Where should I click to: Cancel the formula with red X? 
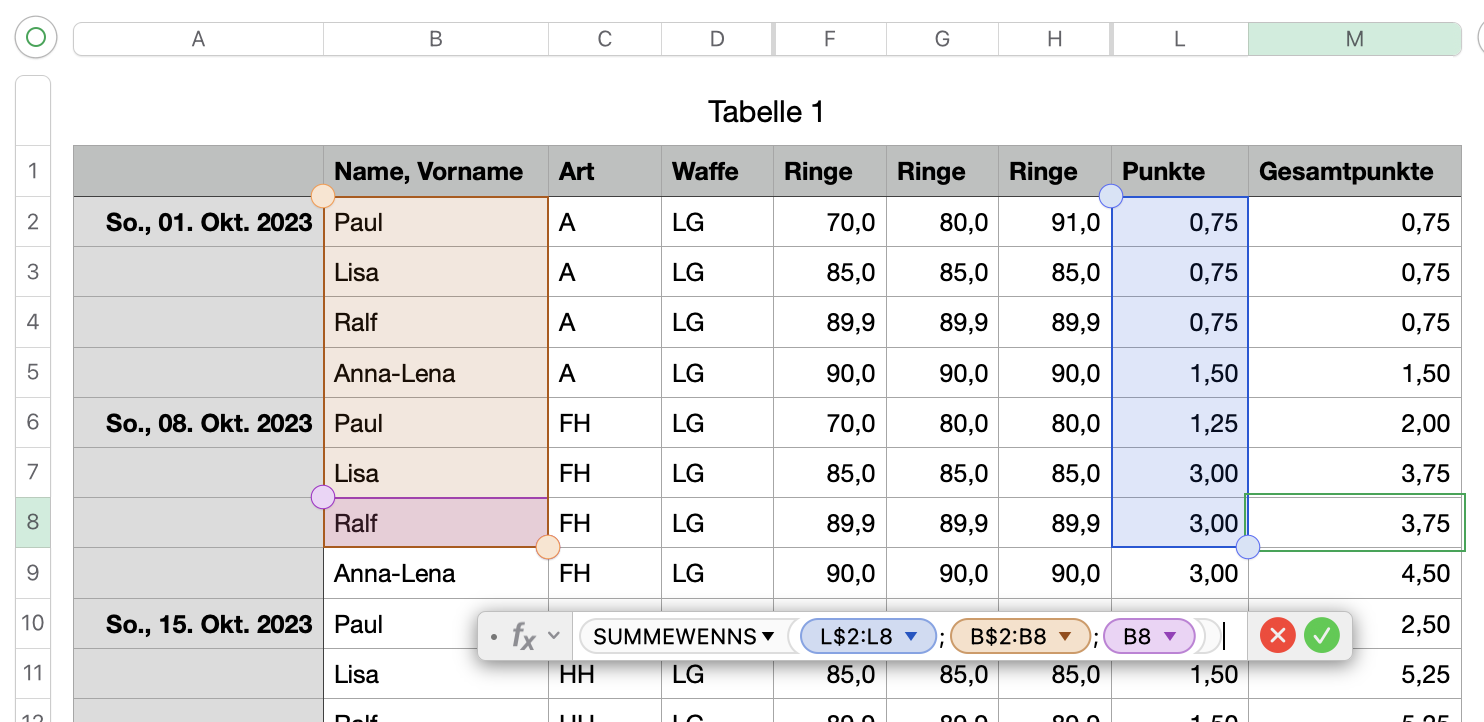[1277, 635]
